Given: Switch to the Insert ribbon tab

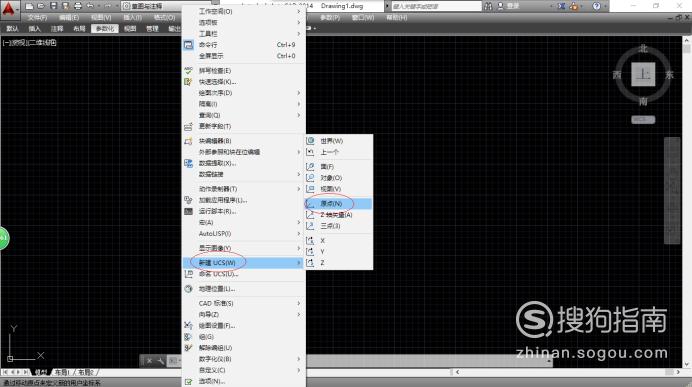Looking at the screenshot, I should [x=34, y=29].
